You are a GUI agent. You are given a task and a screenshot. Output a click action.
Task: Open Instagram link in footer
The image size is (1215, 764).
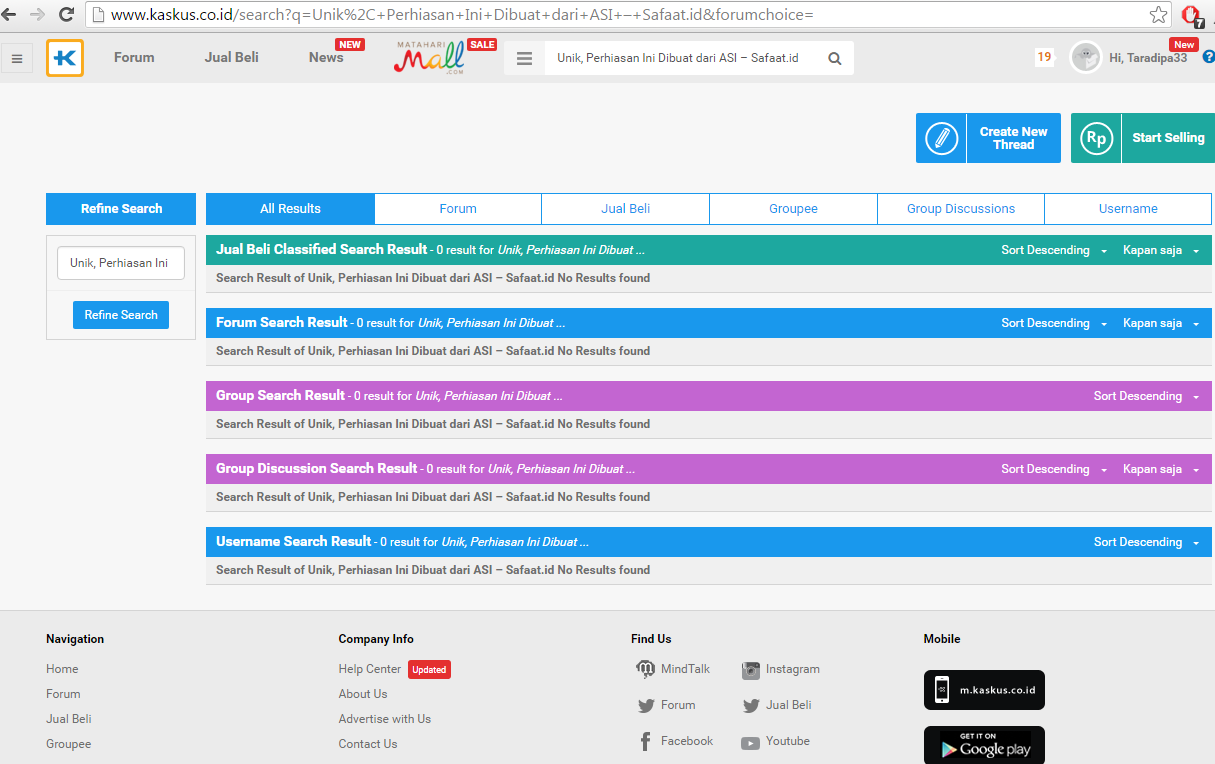click(780, 669)
